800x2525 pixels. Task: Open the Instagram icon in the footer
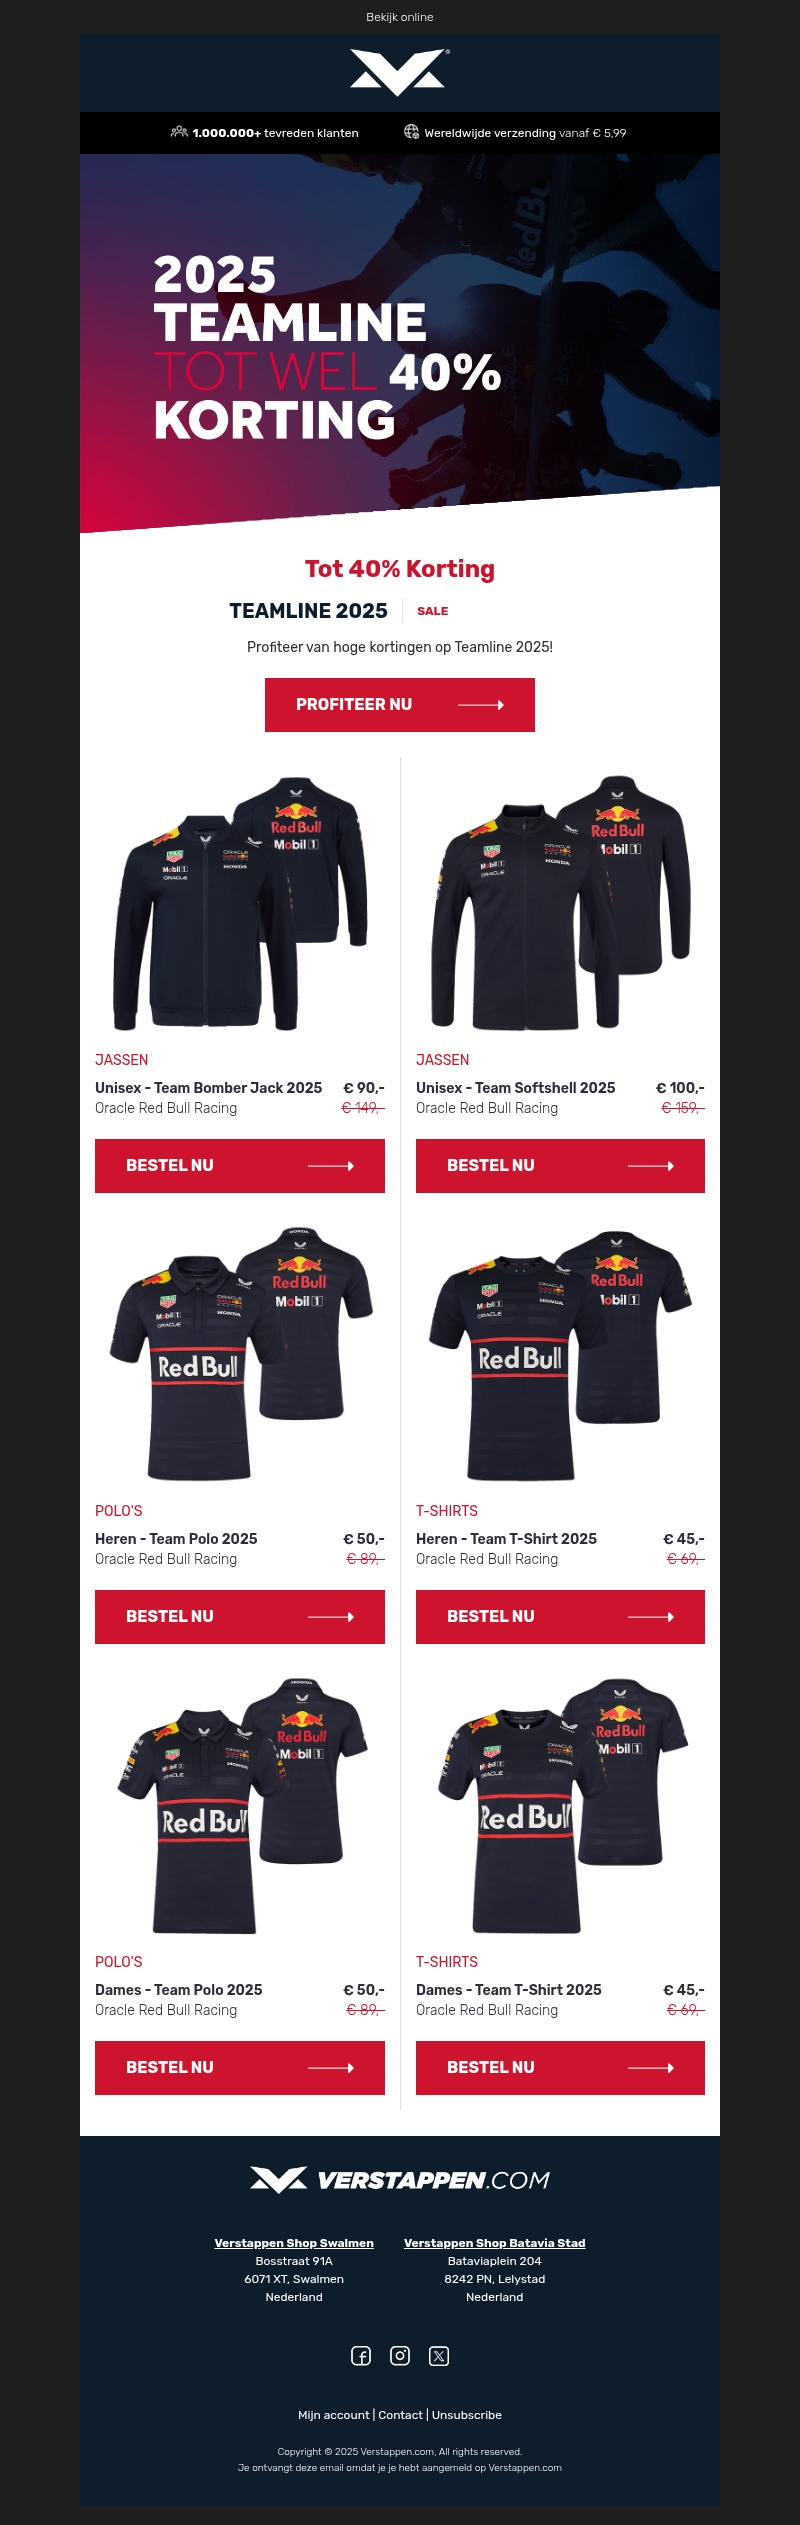(x=400, y=2356)
